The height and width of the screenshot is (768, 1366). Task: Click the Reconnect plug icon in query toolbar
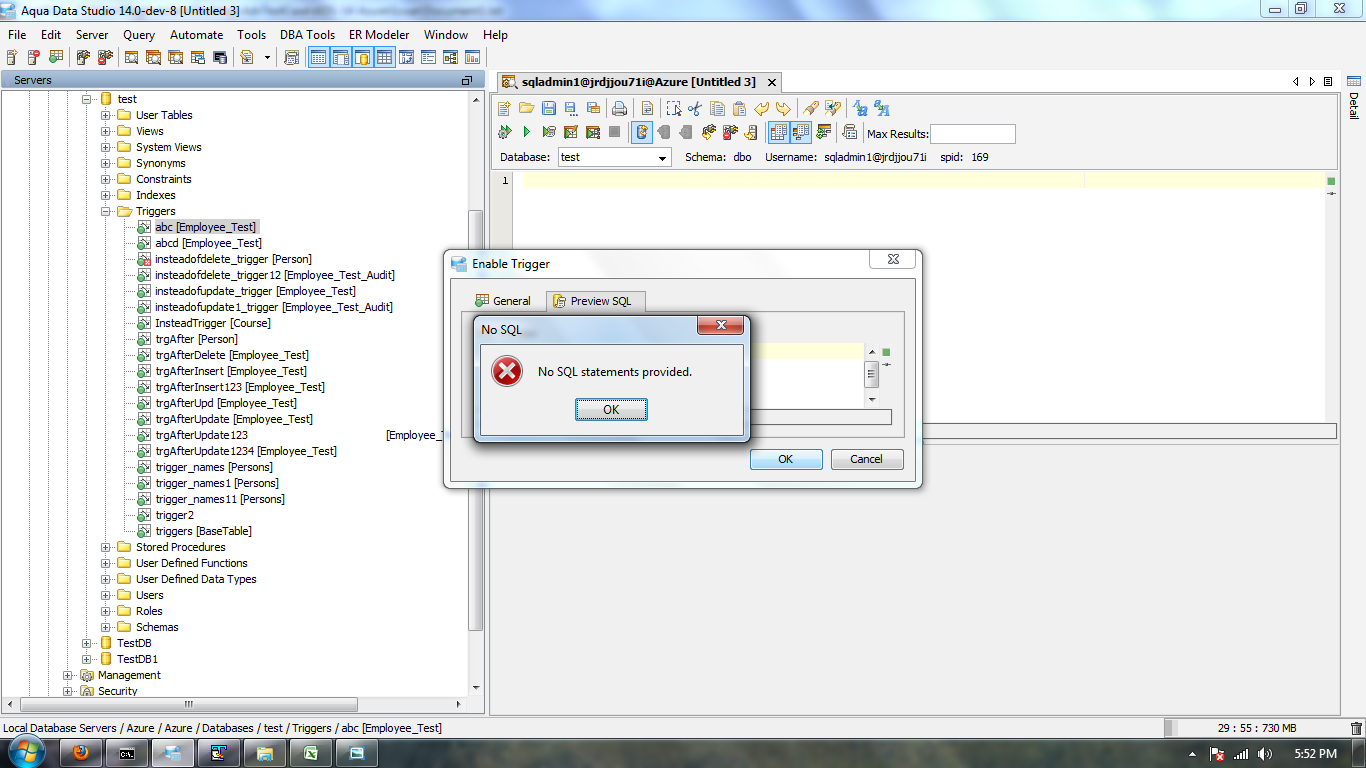pos(709,132)
